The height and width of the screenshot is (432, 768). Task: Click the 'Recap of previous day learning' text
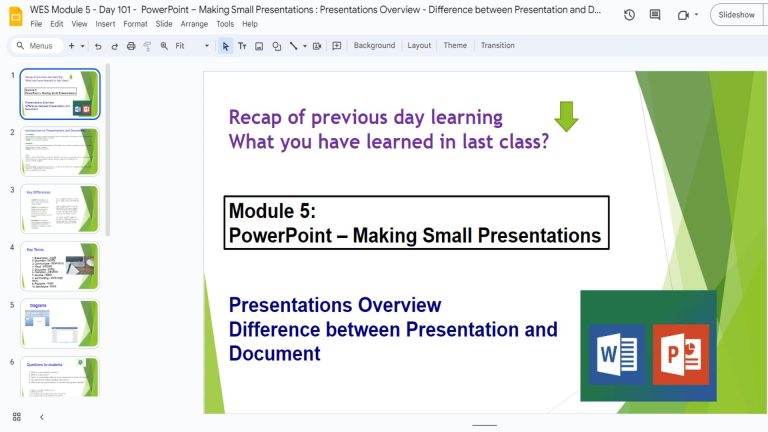[365, 118]
